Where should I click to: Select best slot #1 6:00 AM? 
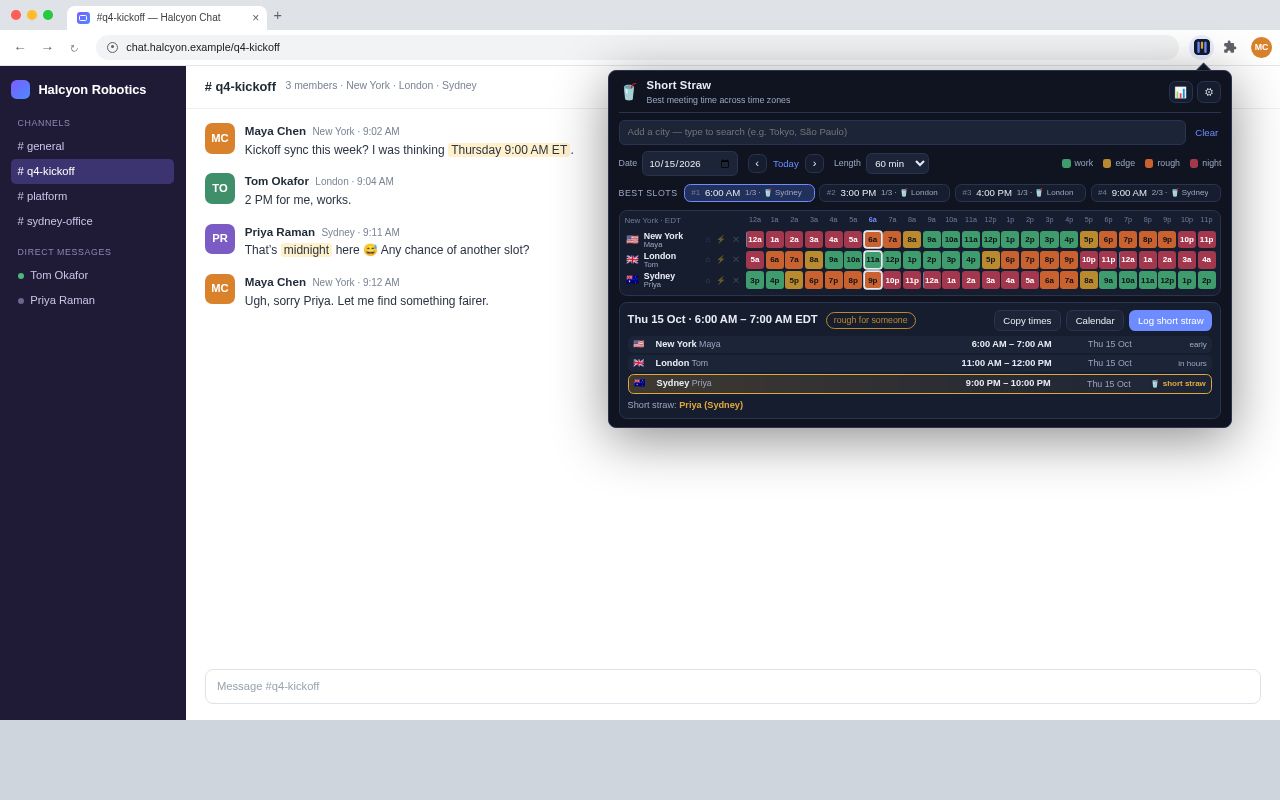749,193
